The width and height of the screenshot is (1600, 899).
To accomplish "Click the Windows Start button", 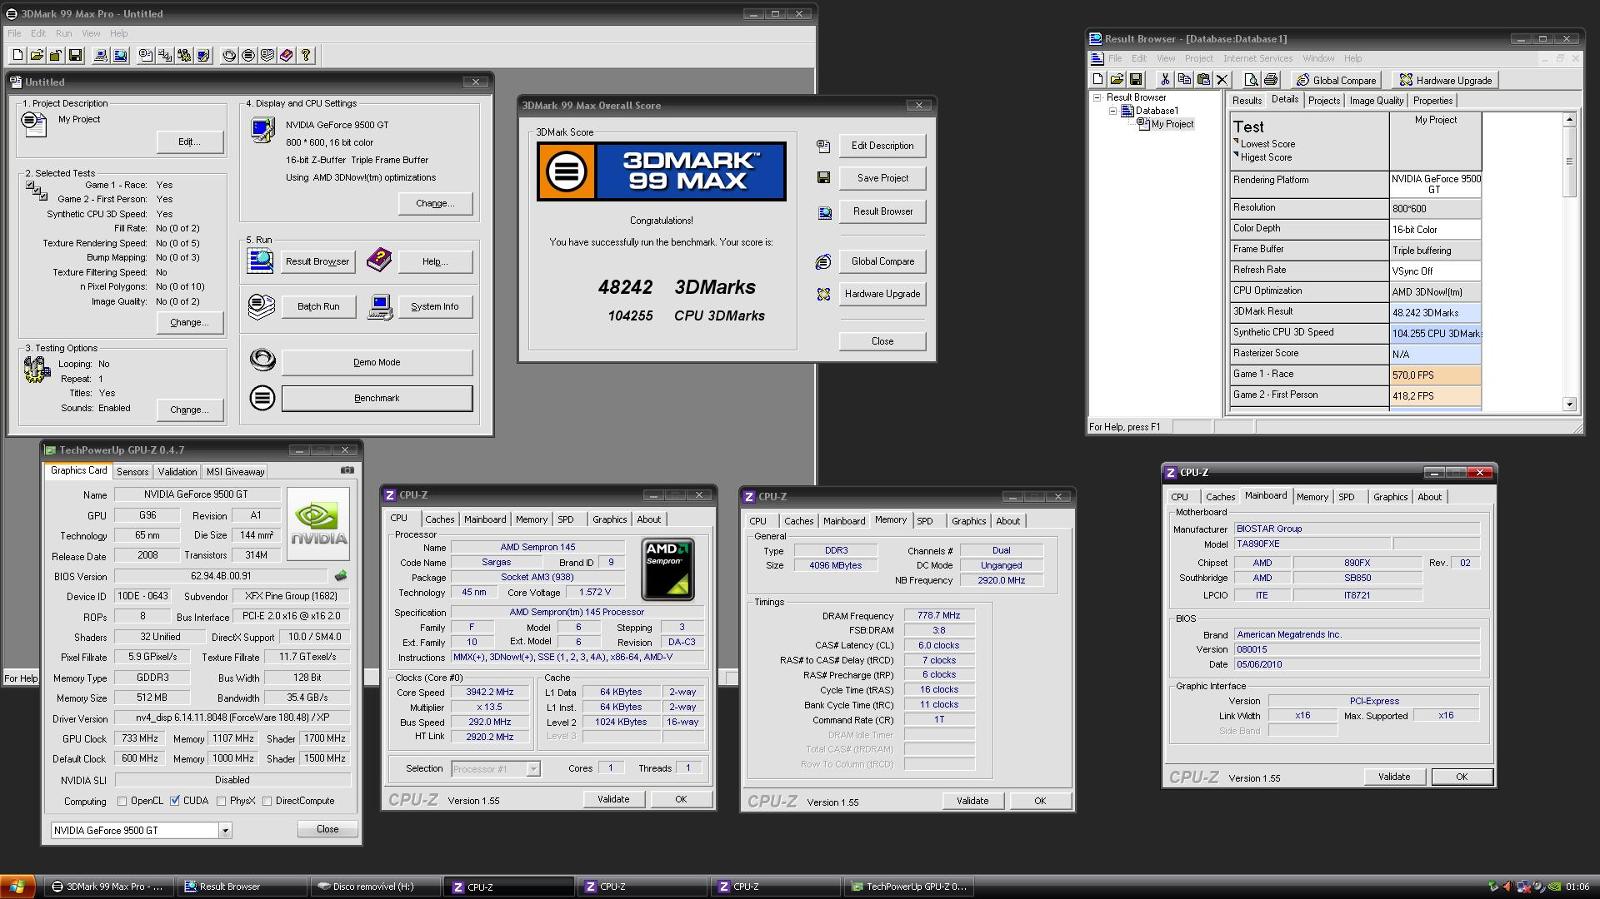I will 18,887.
